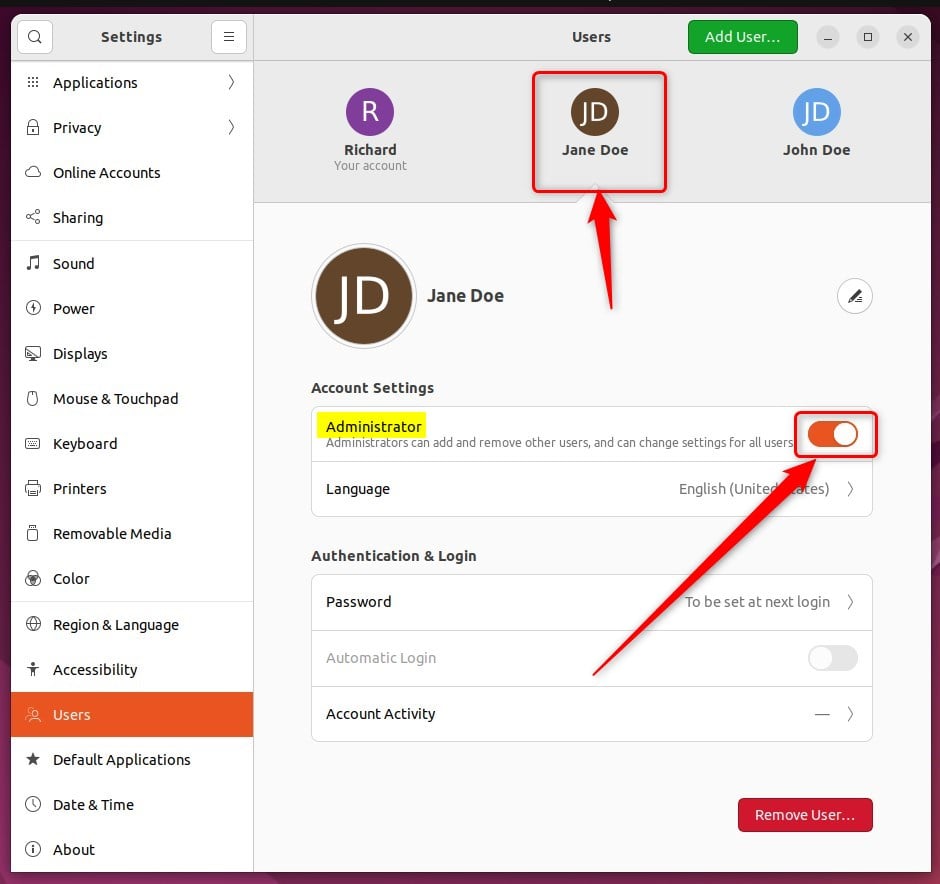Open search with the magnifier icon
940x884 pixels.
coord(34,36)
